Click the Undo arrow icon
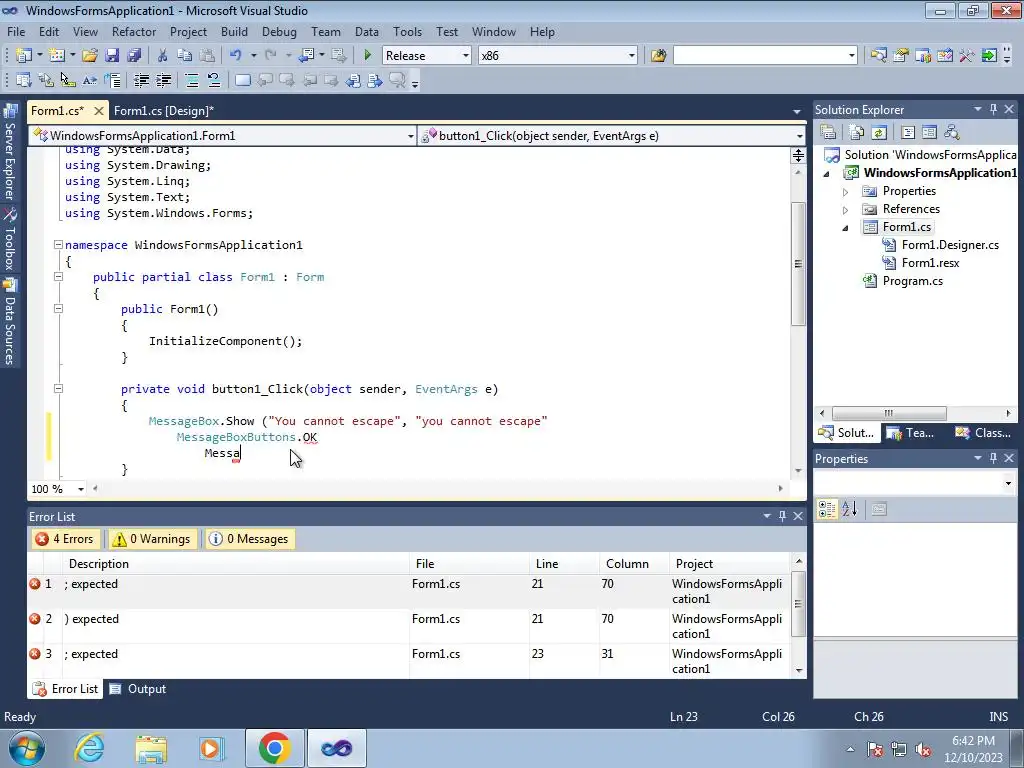The height and width of the screenshot is (768, 1024). tap(236, 56)
